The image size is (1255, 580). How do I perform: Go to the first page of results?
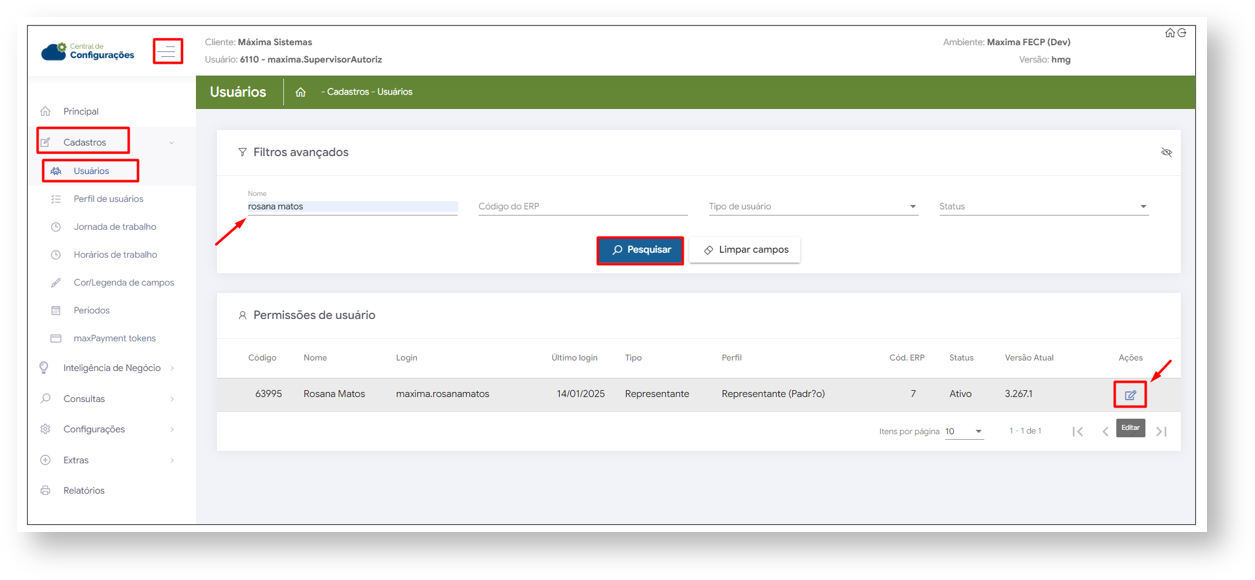click(x=1077, y=432)
